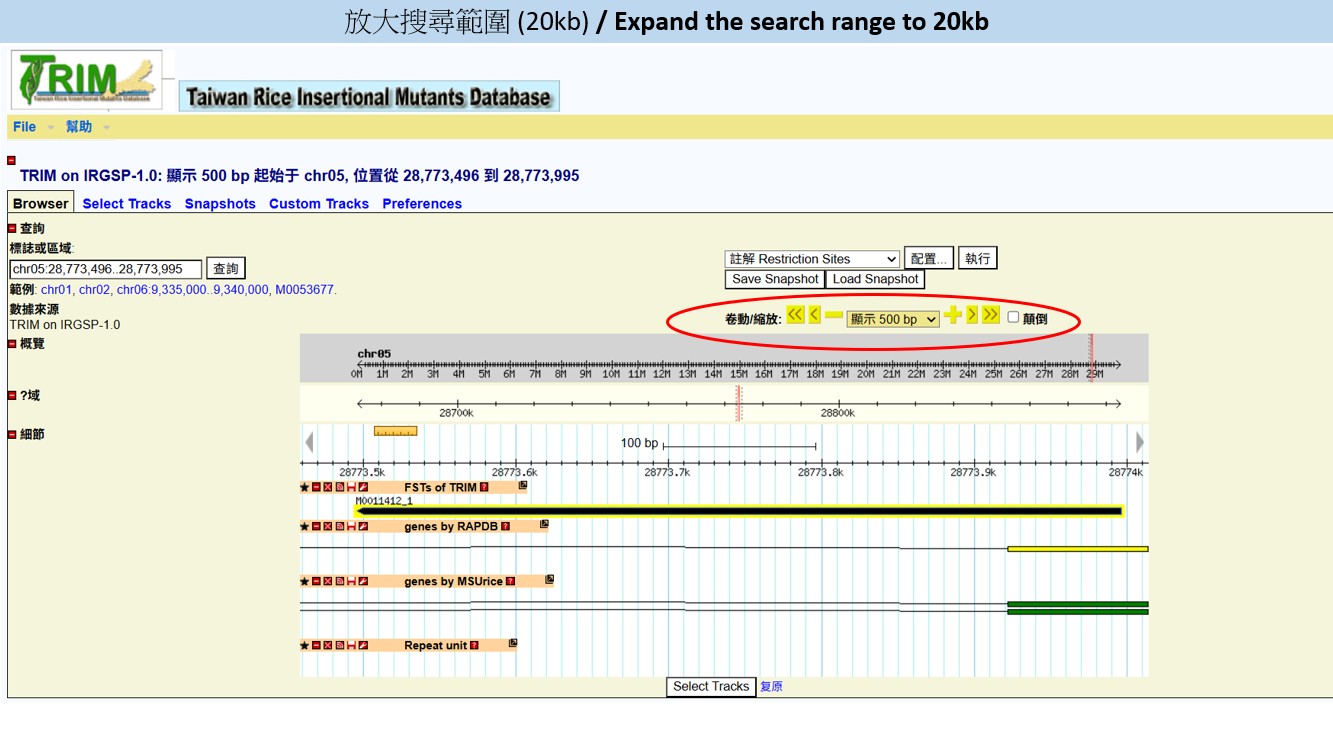The image size is (1333, 743).
Task: Turn off genes by RAPDB track (X icon)
Action: pyautogui.click(x=328, y=526)
